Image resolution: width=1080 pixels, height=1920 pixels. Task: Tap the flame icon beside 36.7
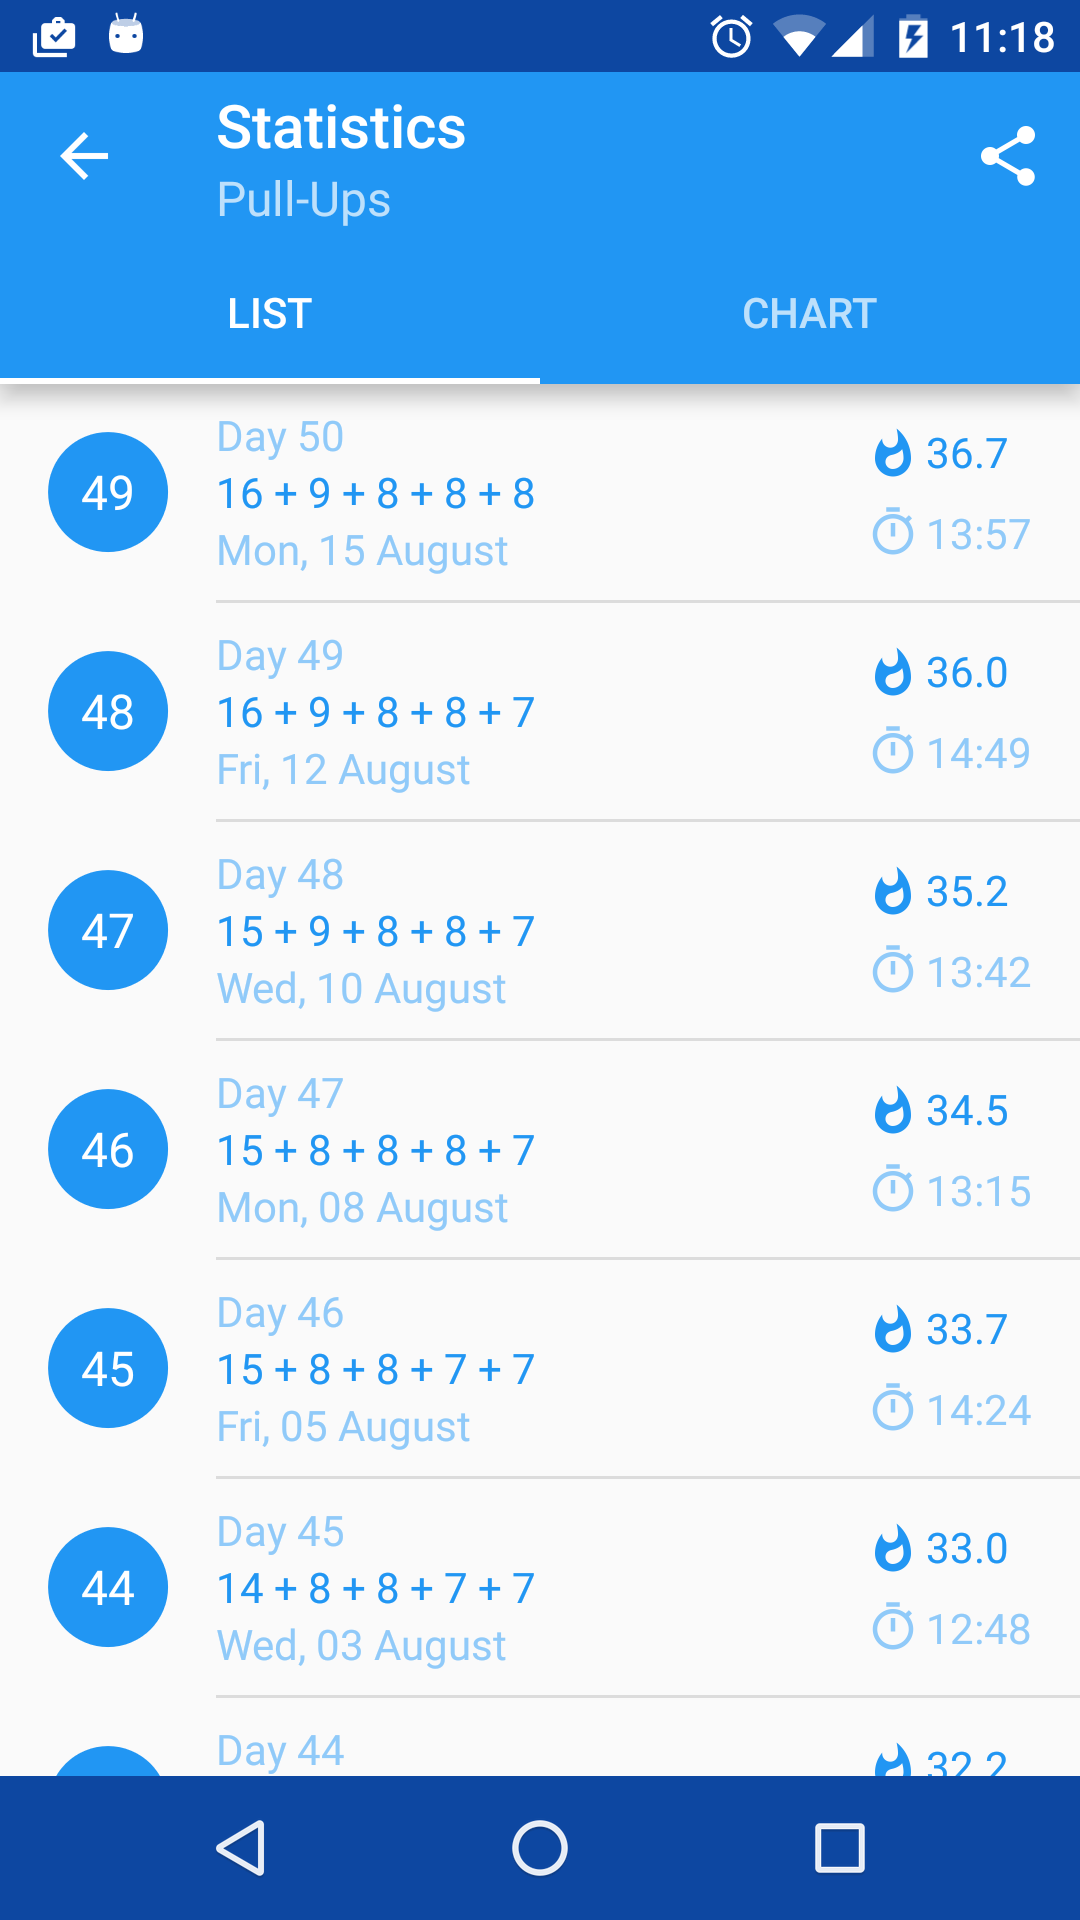[892, 453]
